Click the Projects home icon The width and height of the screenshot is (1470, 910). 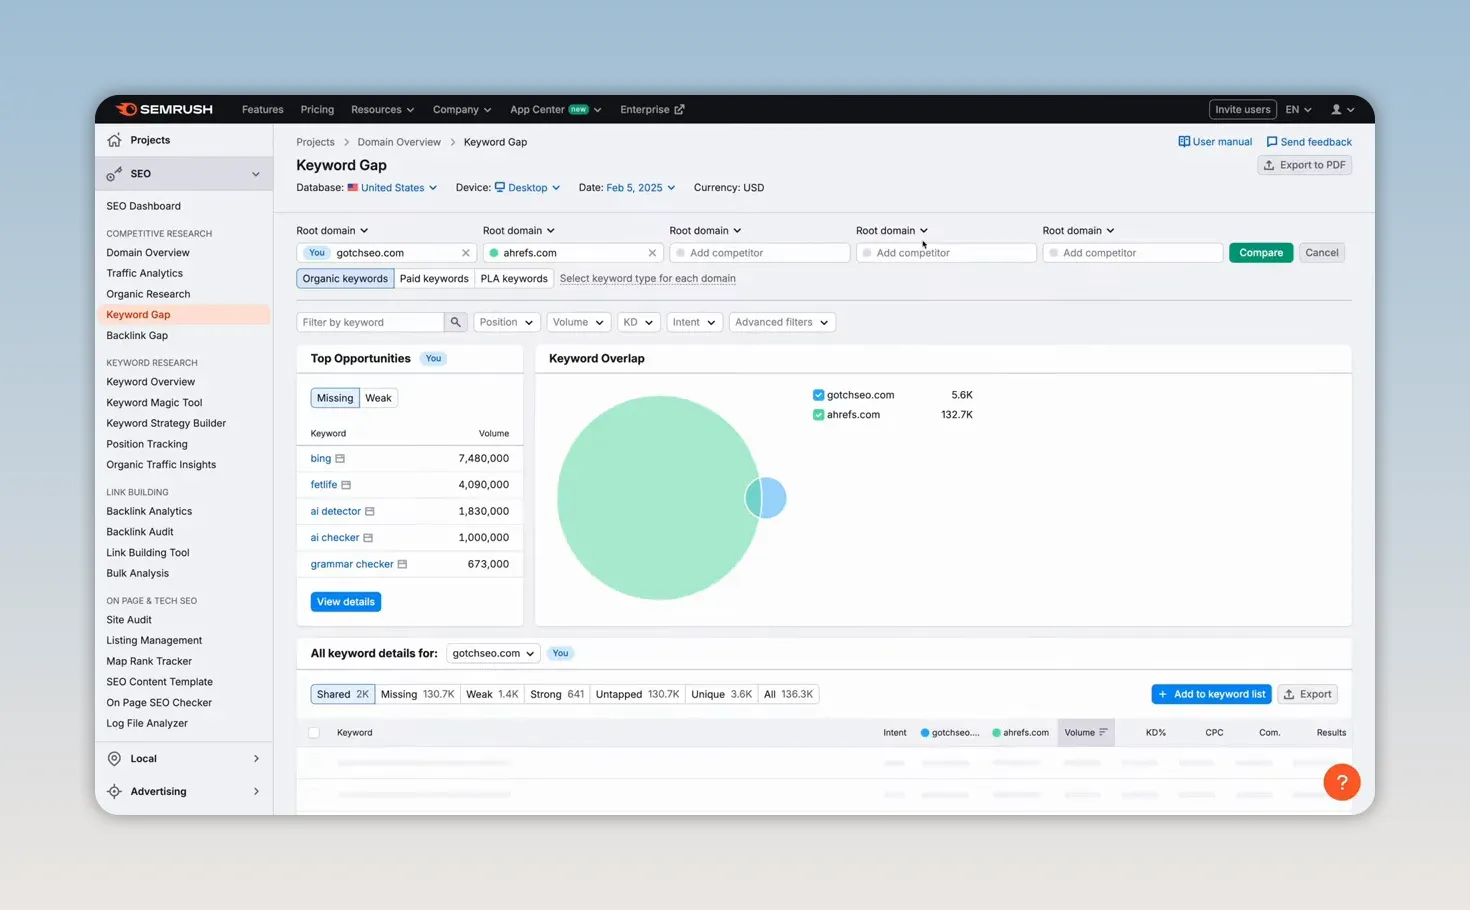(115, 140)
